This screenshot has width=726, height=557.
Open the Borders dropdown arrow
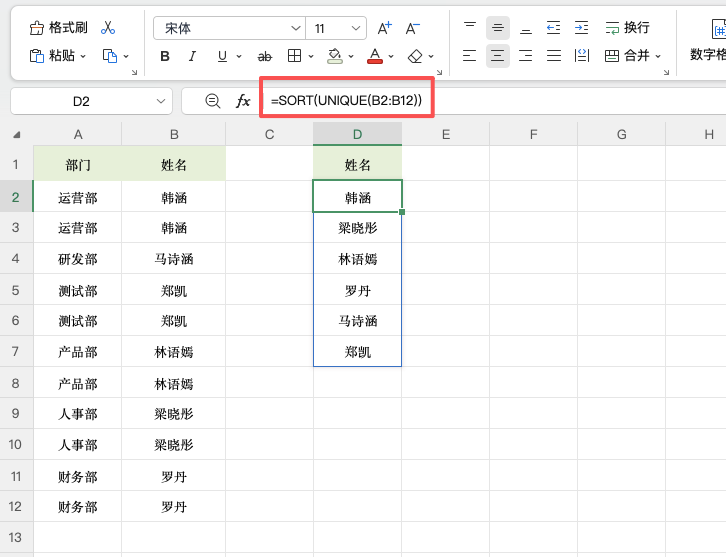(x=311, y=56)
